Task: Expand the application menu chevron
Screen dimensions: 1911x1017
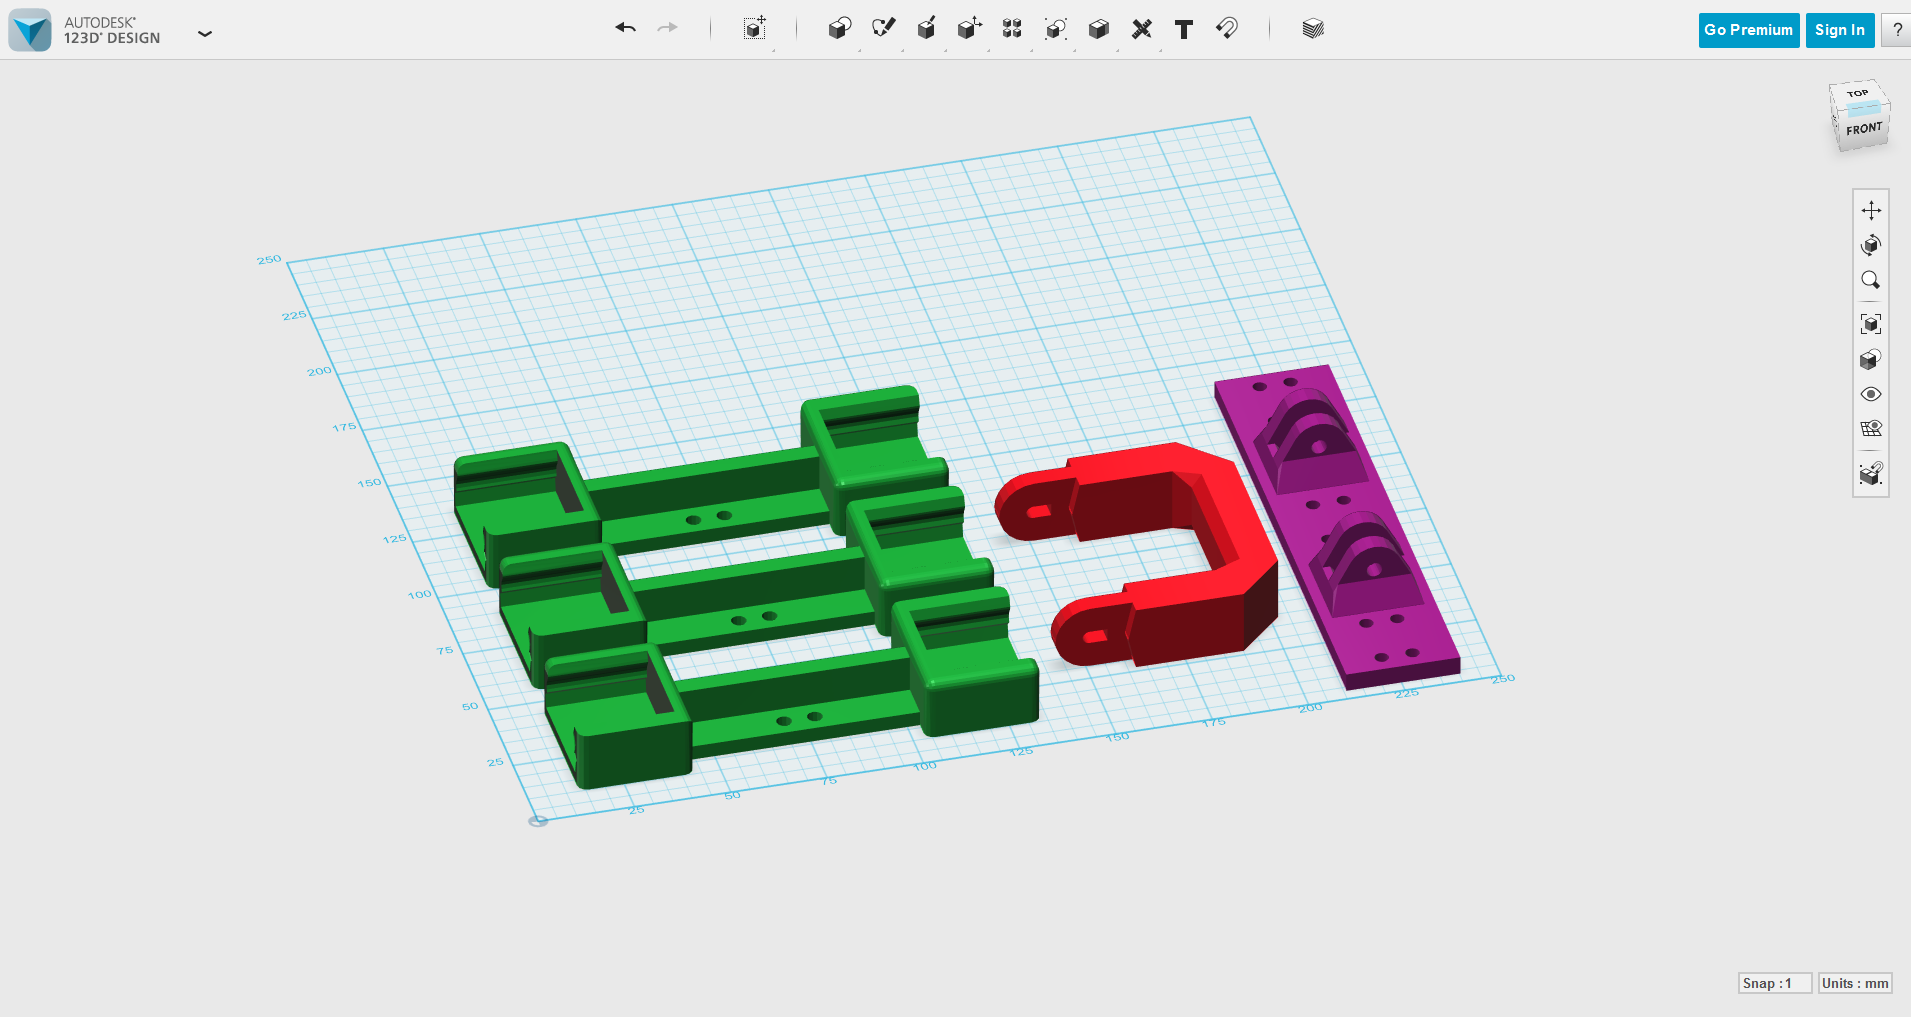Action: point(205,33)
